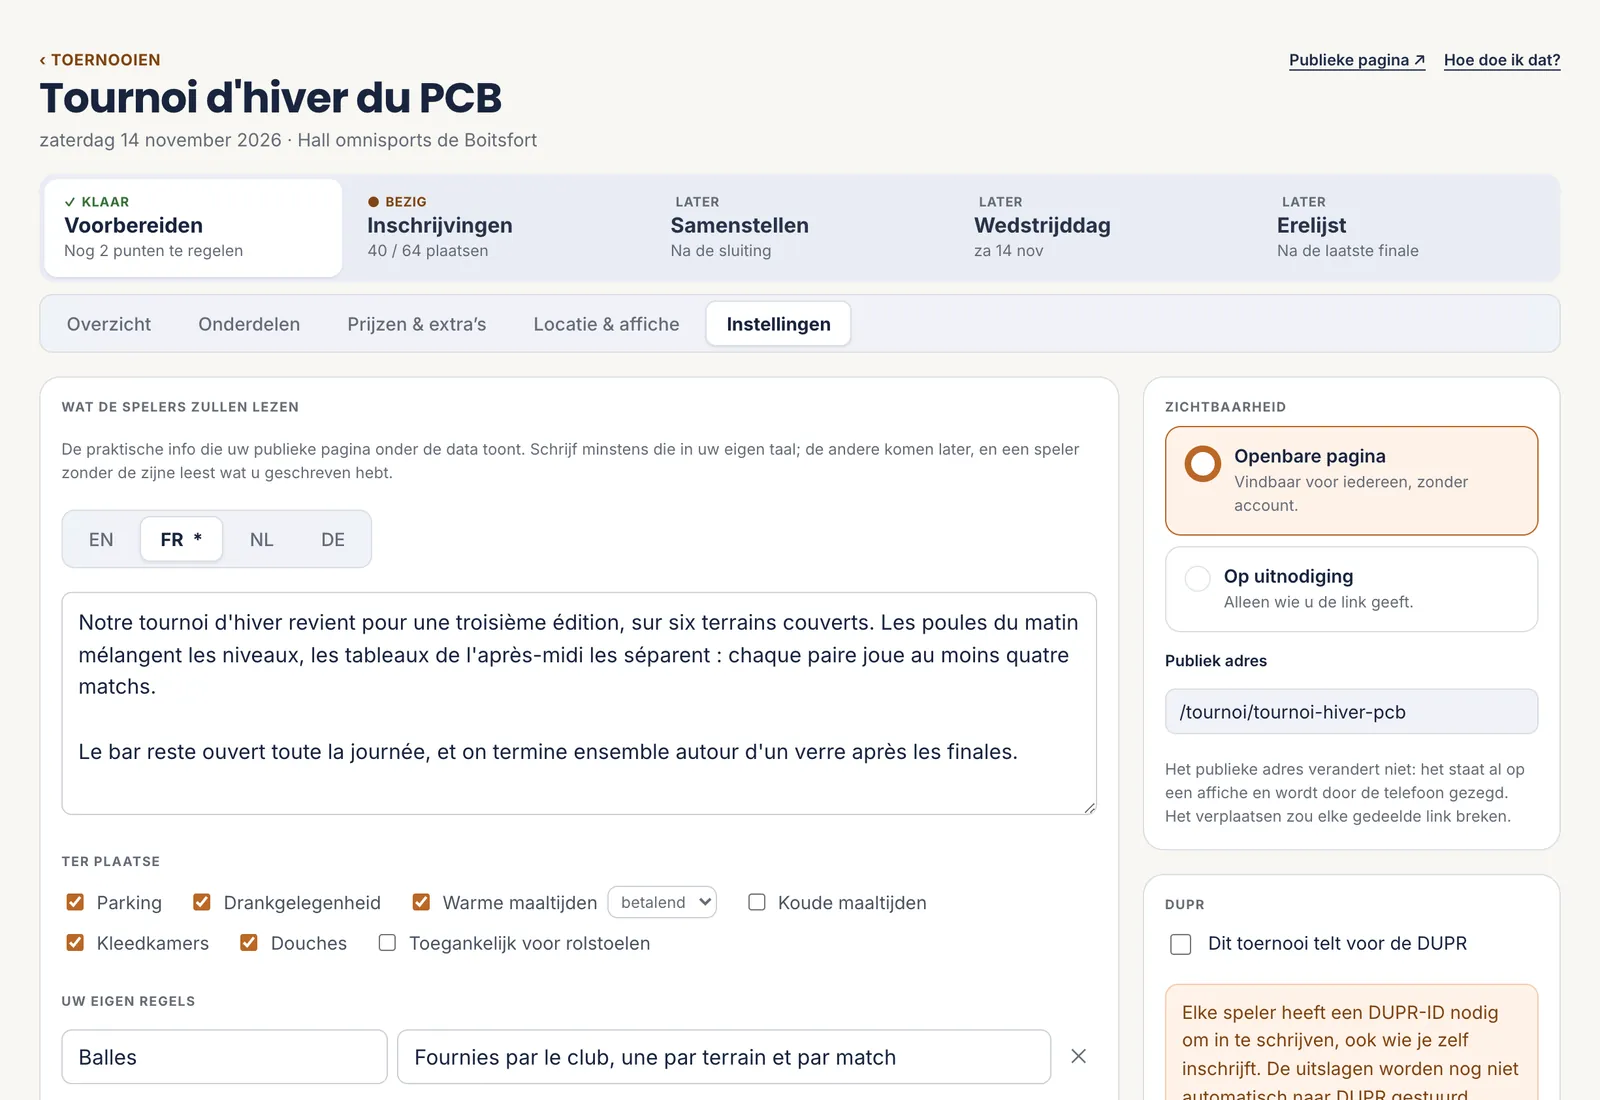Select the FR language tab
This screenshot has height=1100, width=1600.
pos(181,539)
